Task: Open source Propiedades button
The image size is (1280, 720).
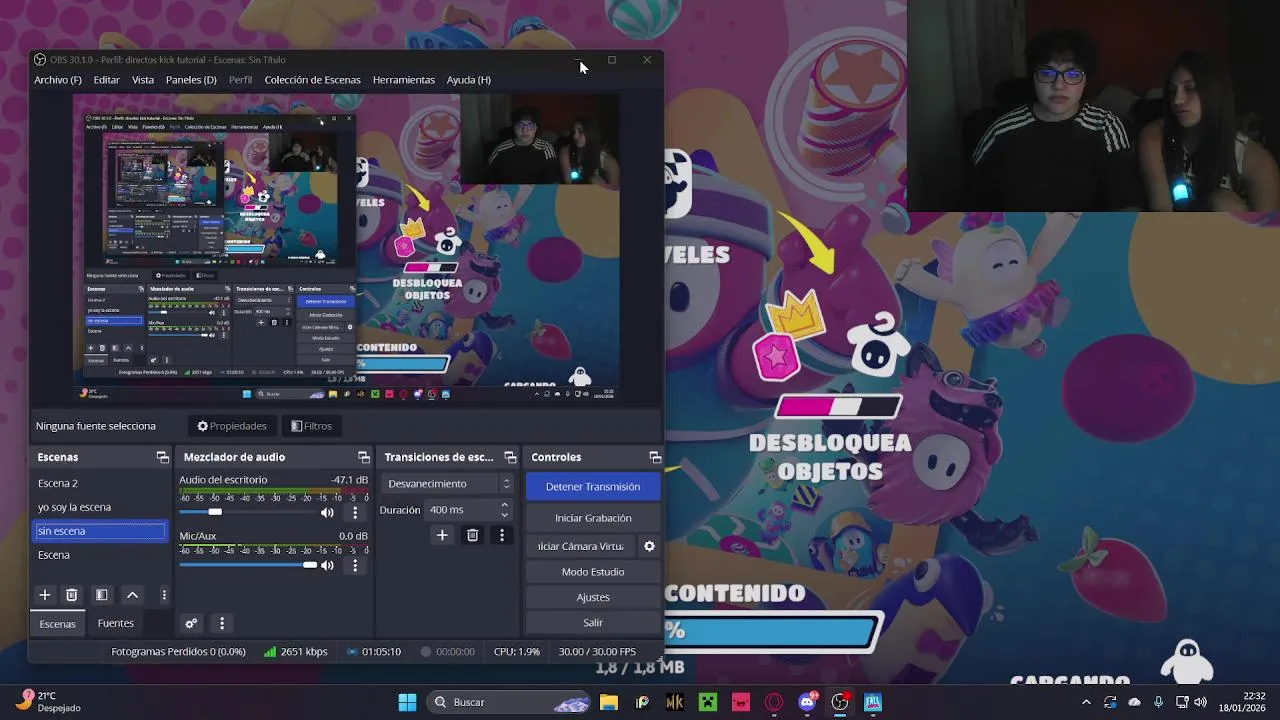Action: [x=232, y=426]
